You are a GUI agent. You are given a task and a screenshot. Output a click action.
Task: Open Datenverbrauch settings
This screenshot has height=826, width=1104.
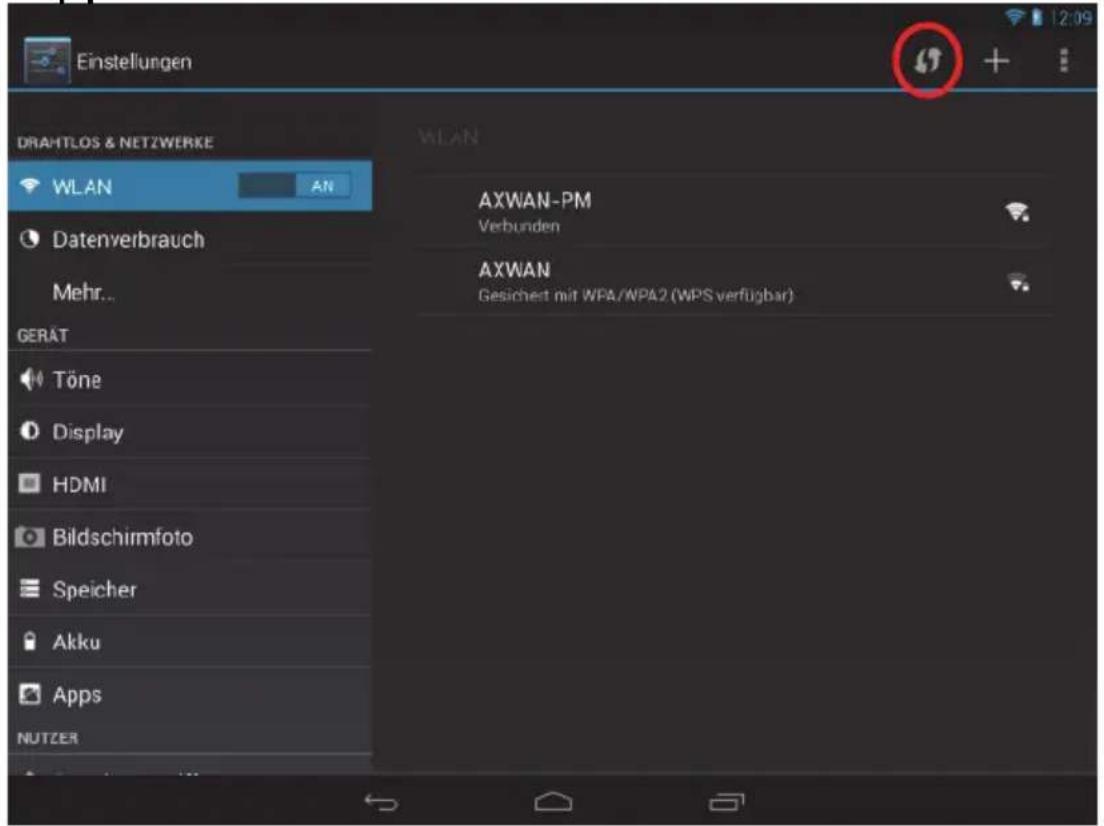click(x=189, y=239)
